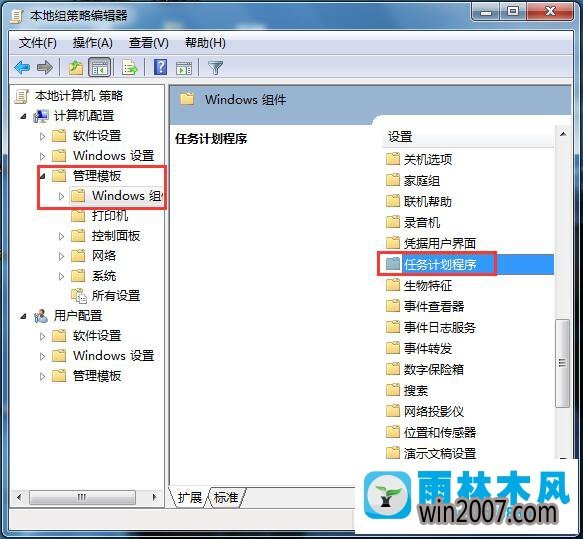The height and width of the screenshot is (539, 583).
Task: Toggle the action pane toolbar icon
Action: pyautogui.click(x=184, y=68)
